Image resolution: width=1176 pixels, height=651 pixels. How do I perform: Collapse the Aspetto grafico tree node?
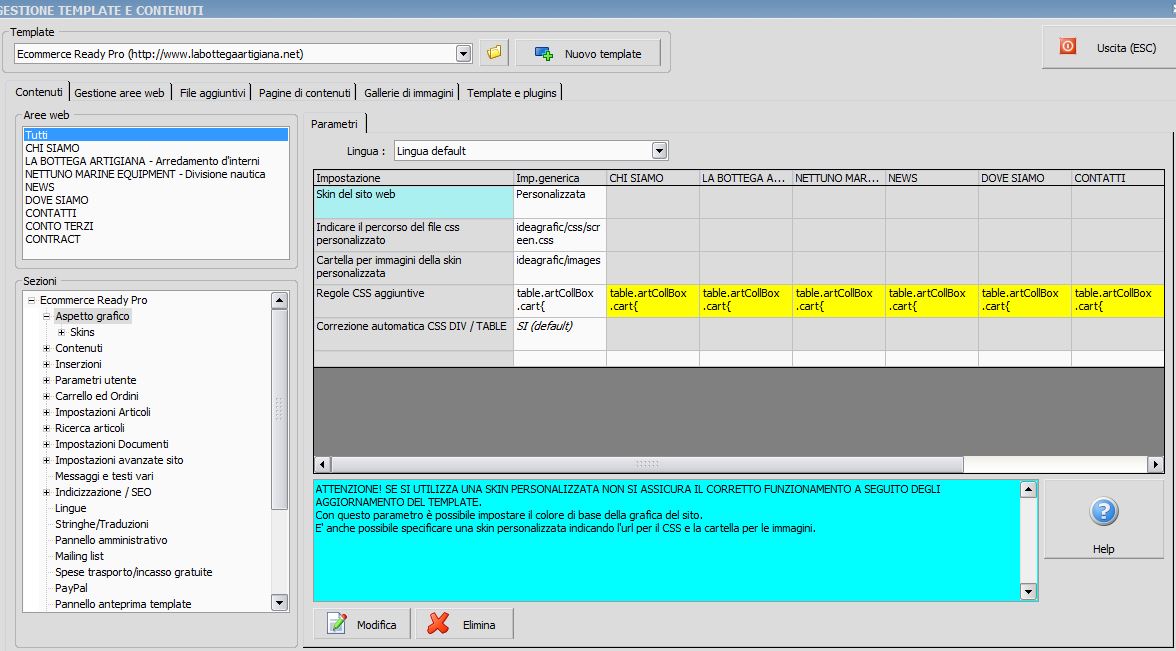pyautogui.click(x=46, y=316)
